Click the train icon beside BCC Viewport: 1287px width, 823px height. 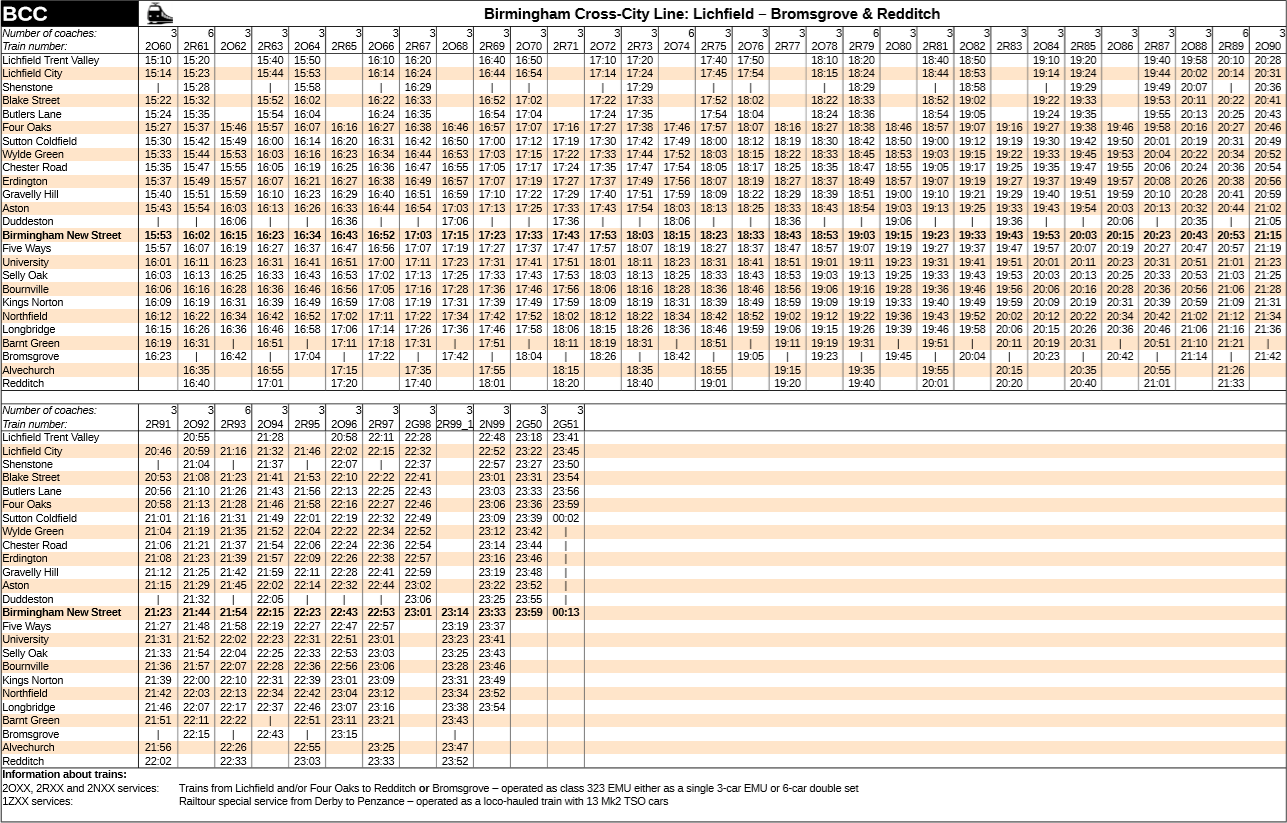[159, 14]
